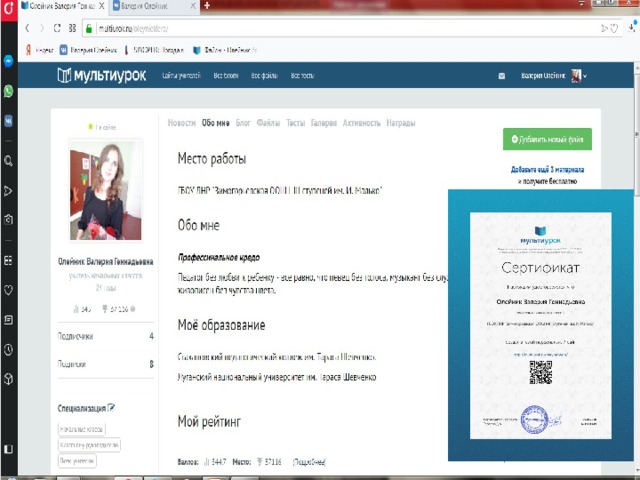Viewport: 640px width, 480px height.
Task: Open a new tab with the plus button
Action: pos(207,6)
